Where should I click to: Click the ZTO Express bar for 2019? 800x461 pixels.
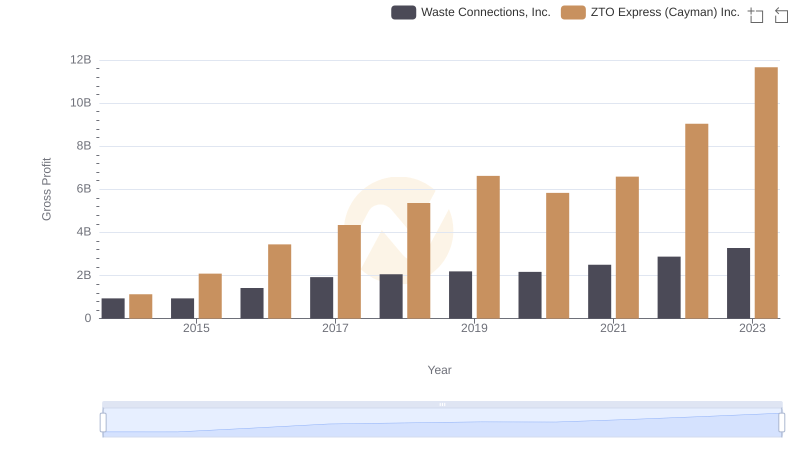[x=488, y=247]
